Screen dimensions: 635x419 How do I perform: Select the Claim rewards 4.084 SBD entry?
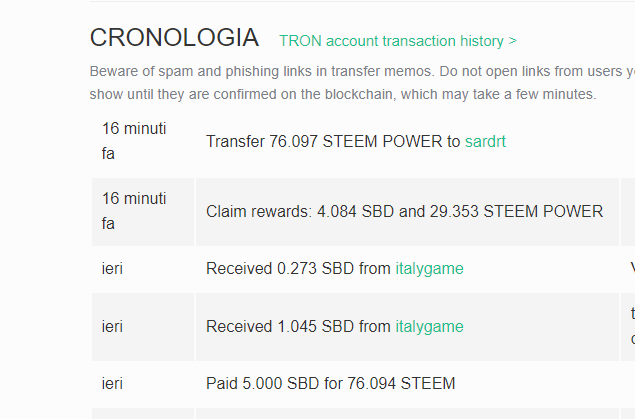click(405, 211)
